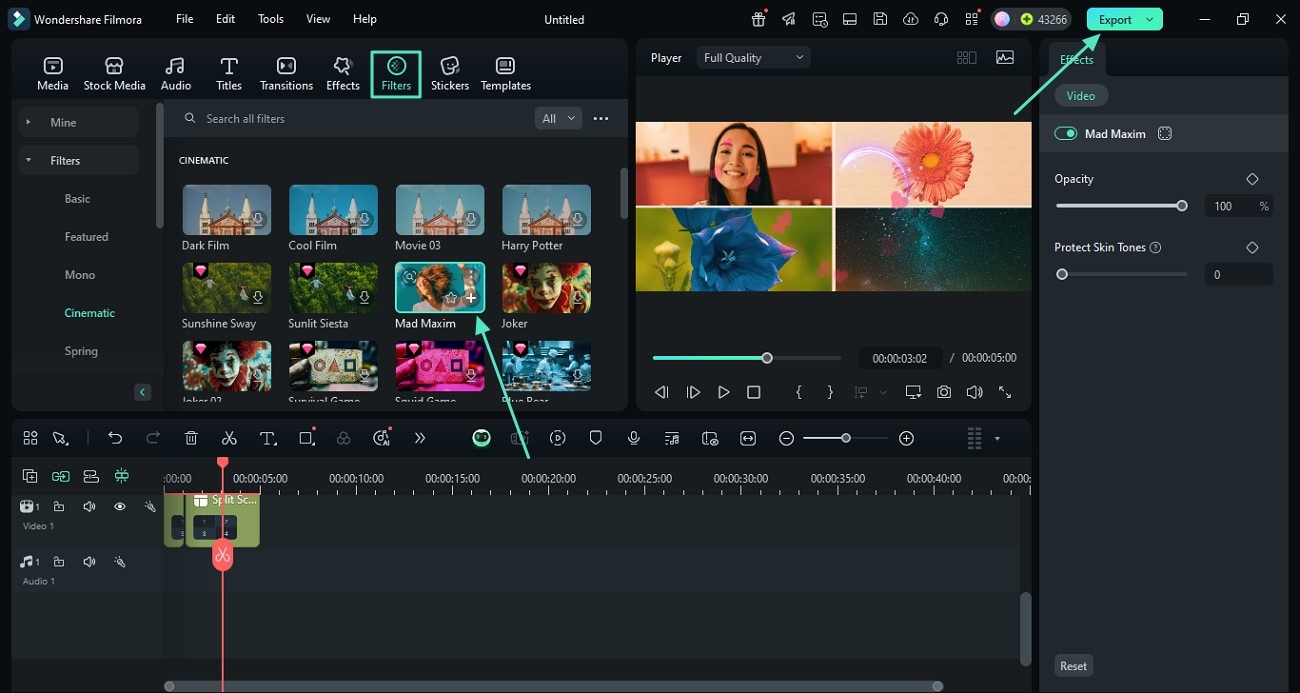Collapse the sidebar with left chevron
Image resolution: width=1300 pixels, height=693 pixels.
click(143, 392)
